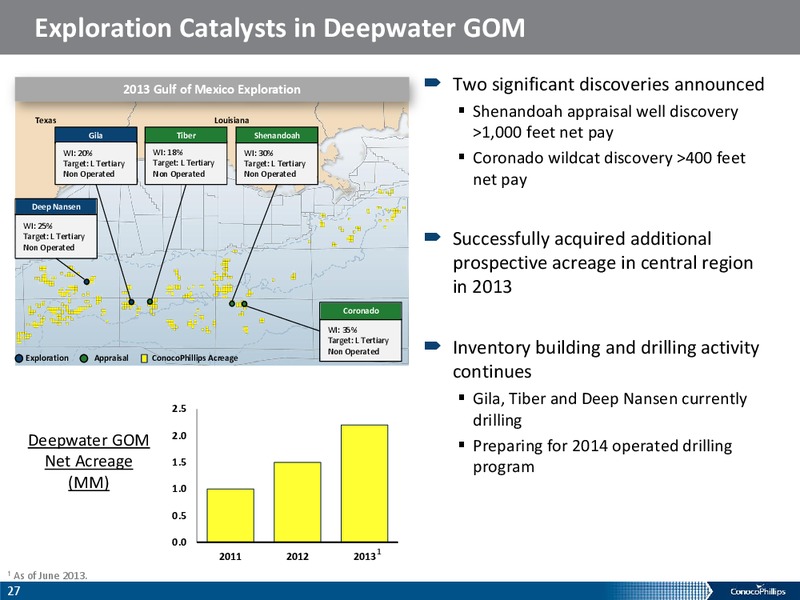800x600 pixels.
Task: Click 'WI: 30%' in the Shenandoah box
Action: pyautogui.click(x=259, y=153)
